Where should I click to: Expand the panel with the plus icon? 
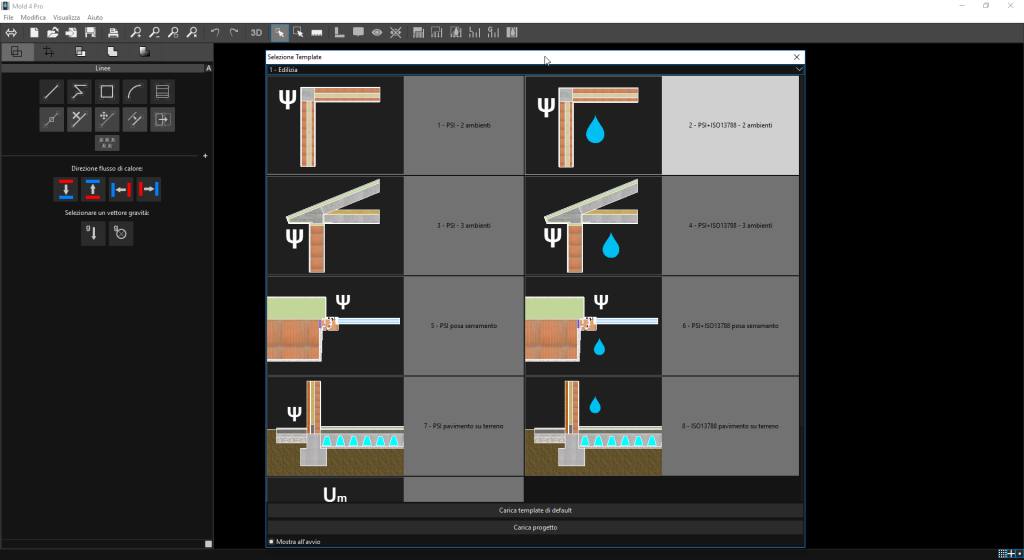(x=205, y=156)
